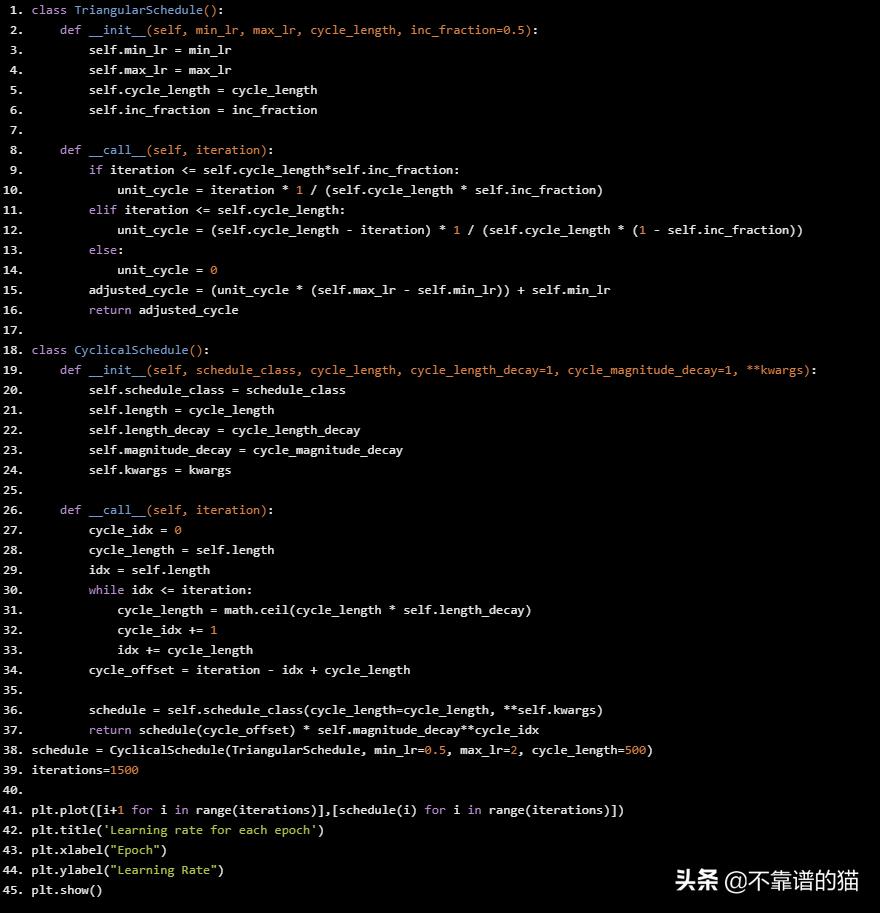Click the 'self.kwargs = kwargs' line
The width and height of the screenshot is (880, 913).
(159, 470)
